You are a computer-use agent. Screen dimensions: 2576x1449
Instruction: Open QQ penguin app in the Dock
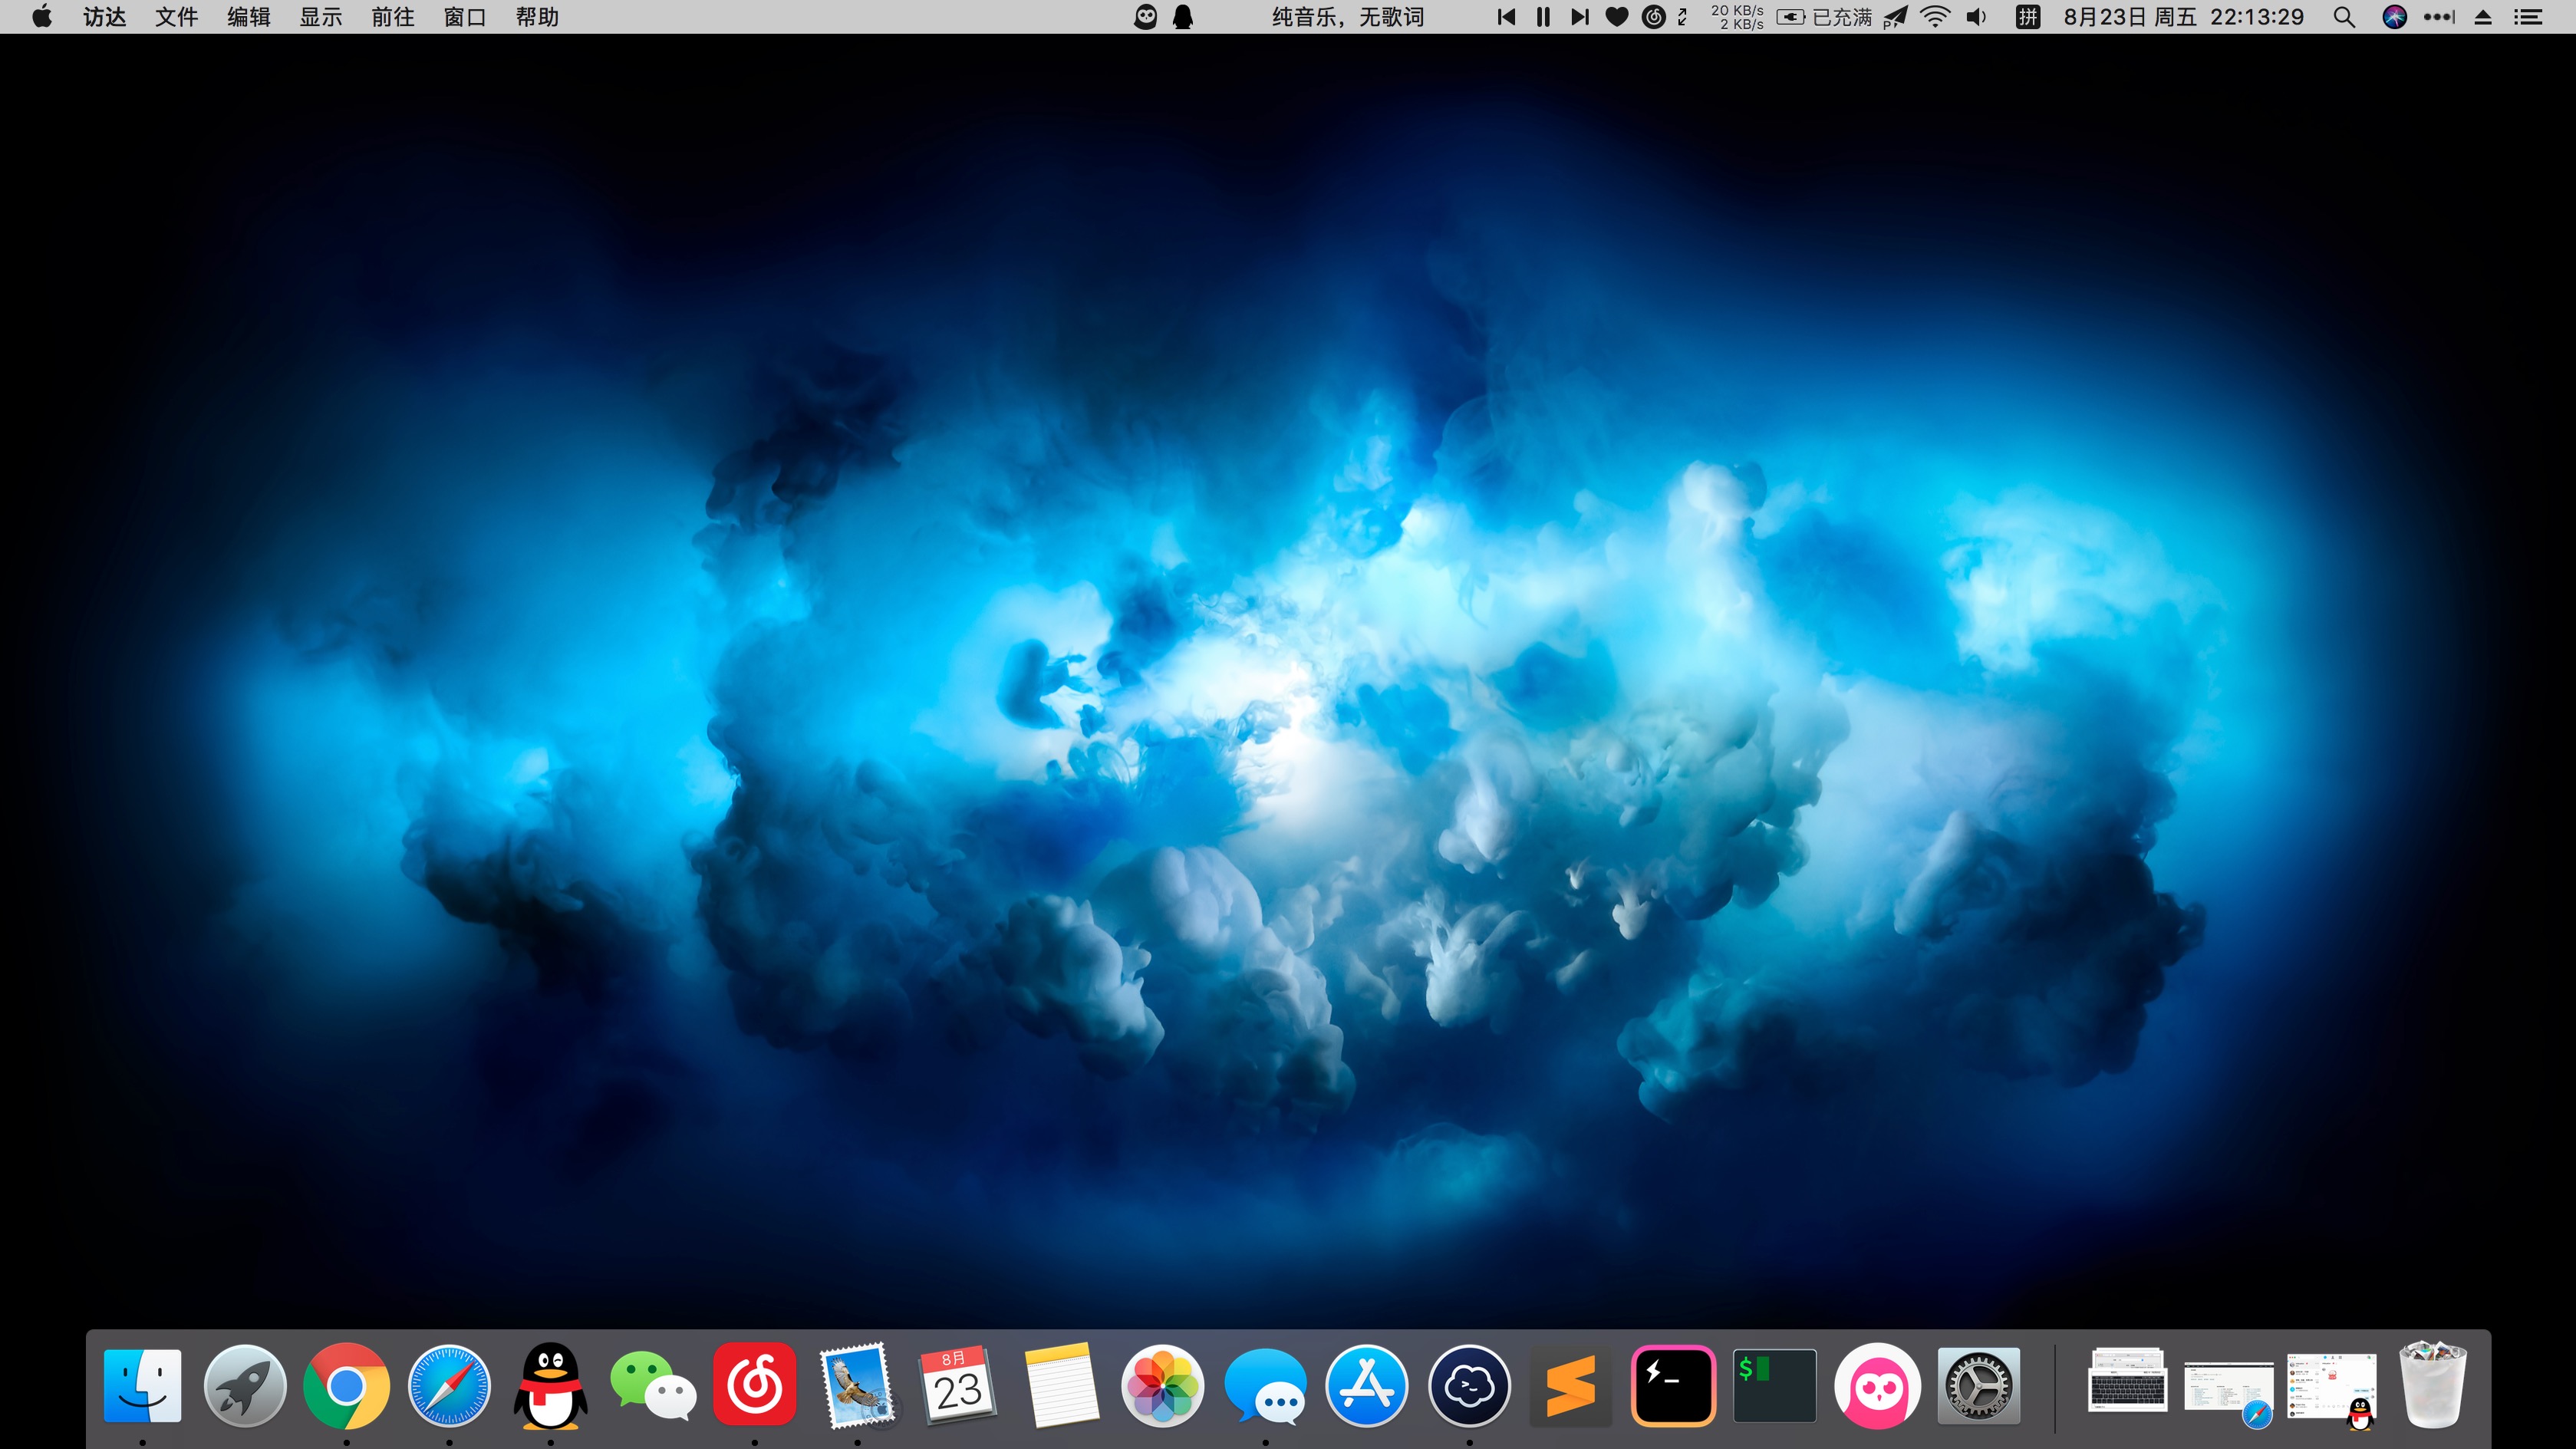550,1386
